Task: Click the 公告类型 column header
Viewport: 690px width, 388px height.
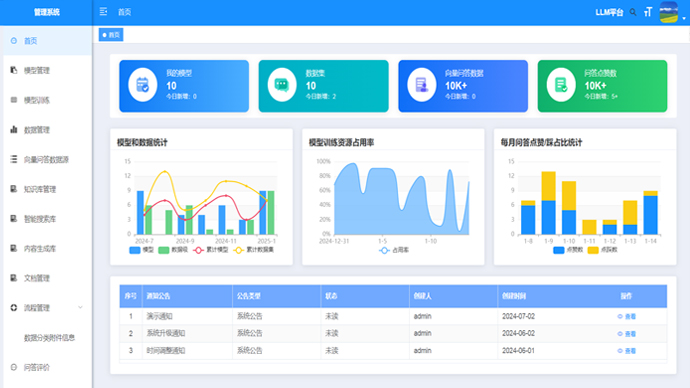Action: (x=277, y=296)
